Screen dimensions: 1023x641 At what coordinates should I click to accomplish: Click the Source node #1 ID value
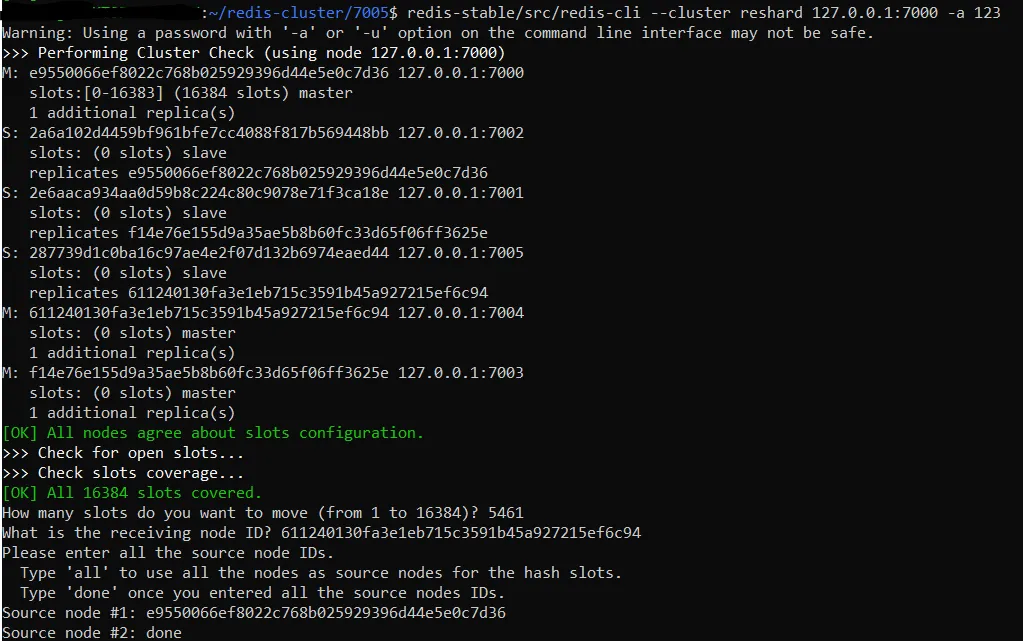326,613
